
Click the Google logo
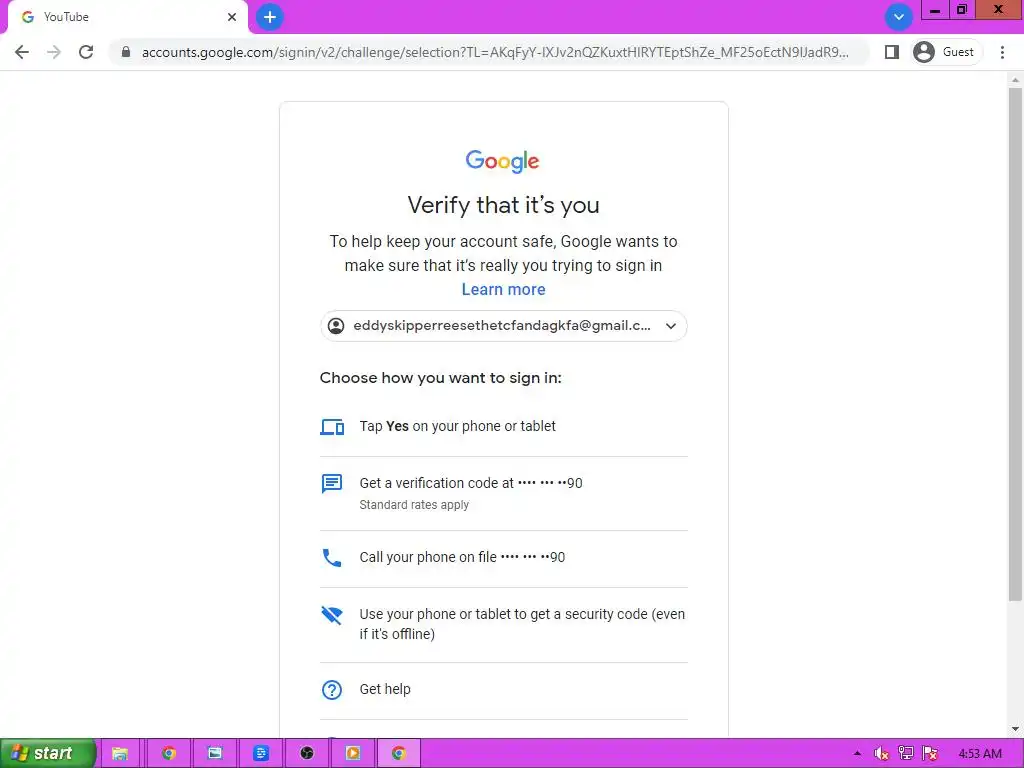pyautogui.click(x=502, y=161)
